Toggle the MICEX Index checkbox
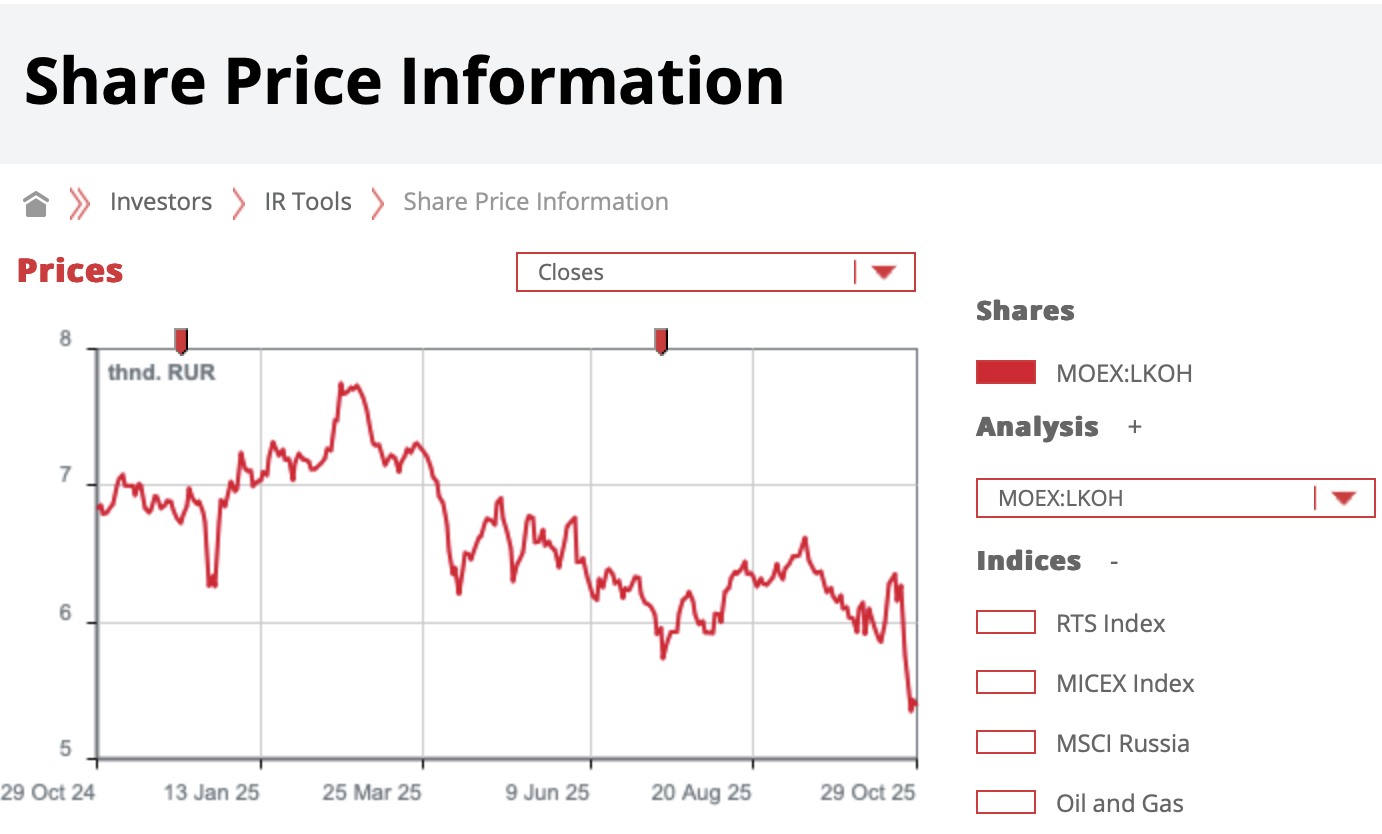1382x834 pixels. point(1005,683)
